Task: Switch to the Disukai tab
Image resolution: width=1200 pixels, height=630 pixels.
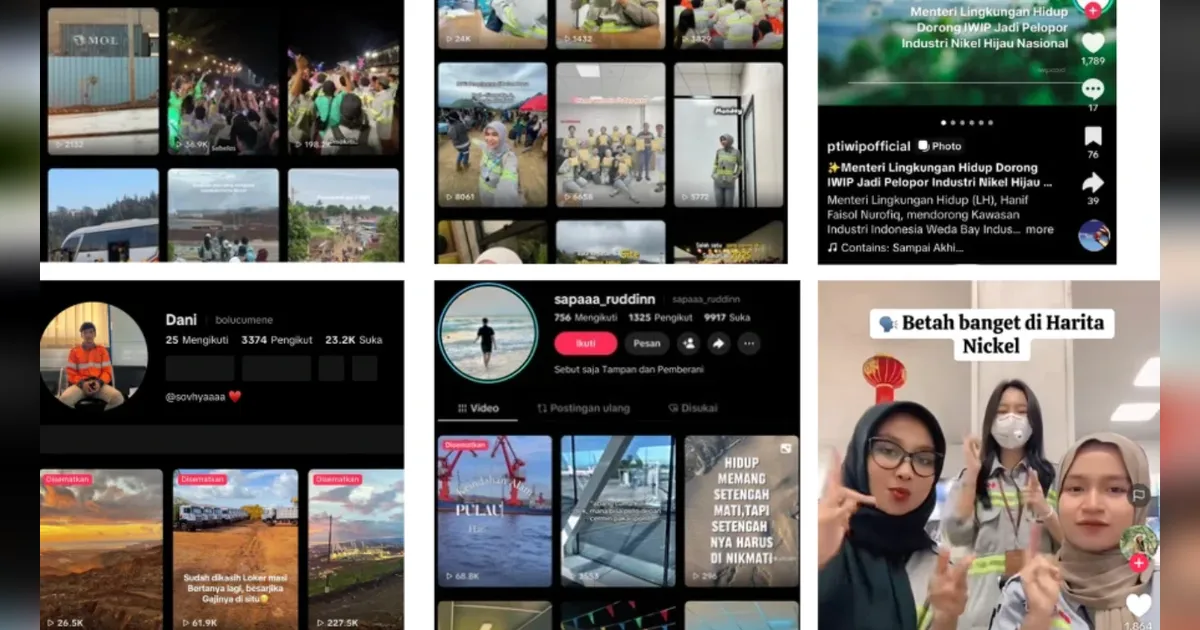Action: 692,408
